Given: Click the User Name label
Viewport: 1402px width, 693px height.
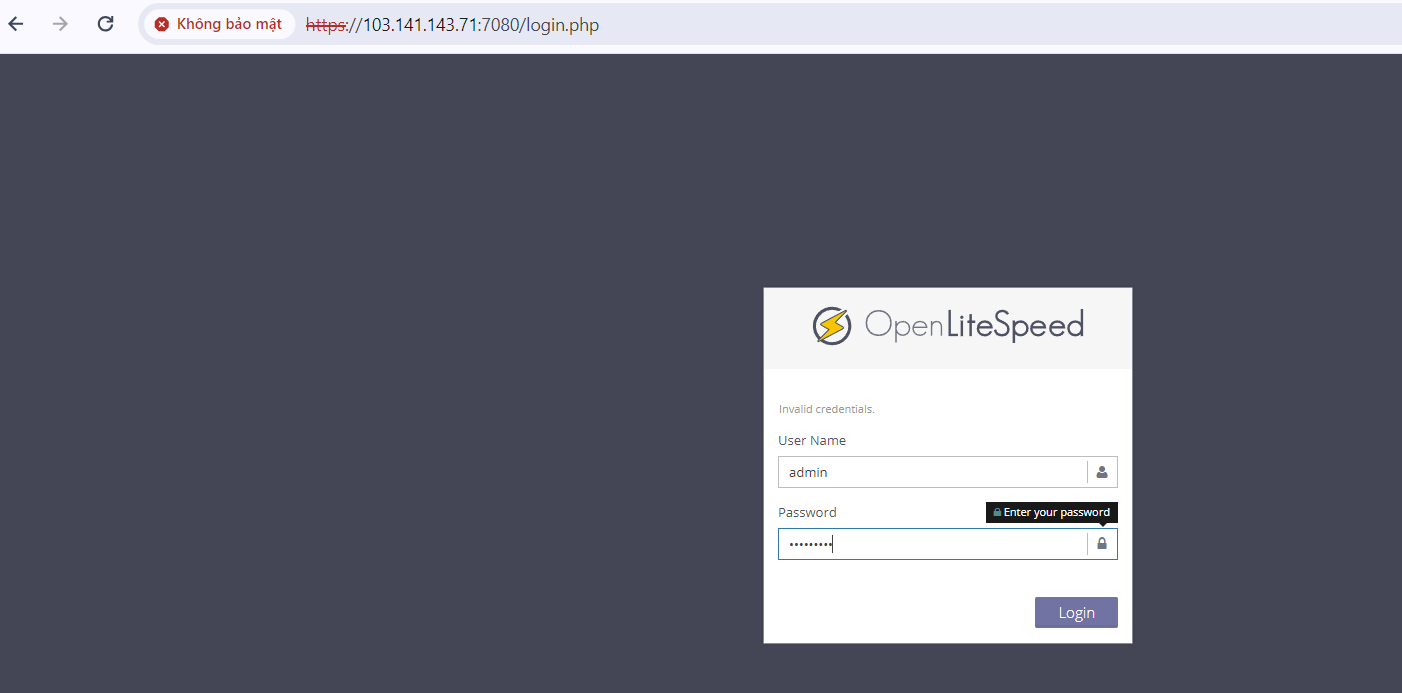Looking at the screenshot, I should coord(812,440).
